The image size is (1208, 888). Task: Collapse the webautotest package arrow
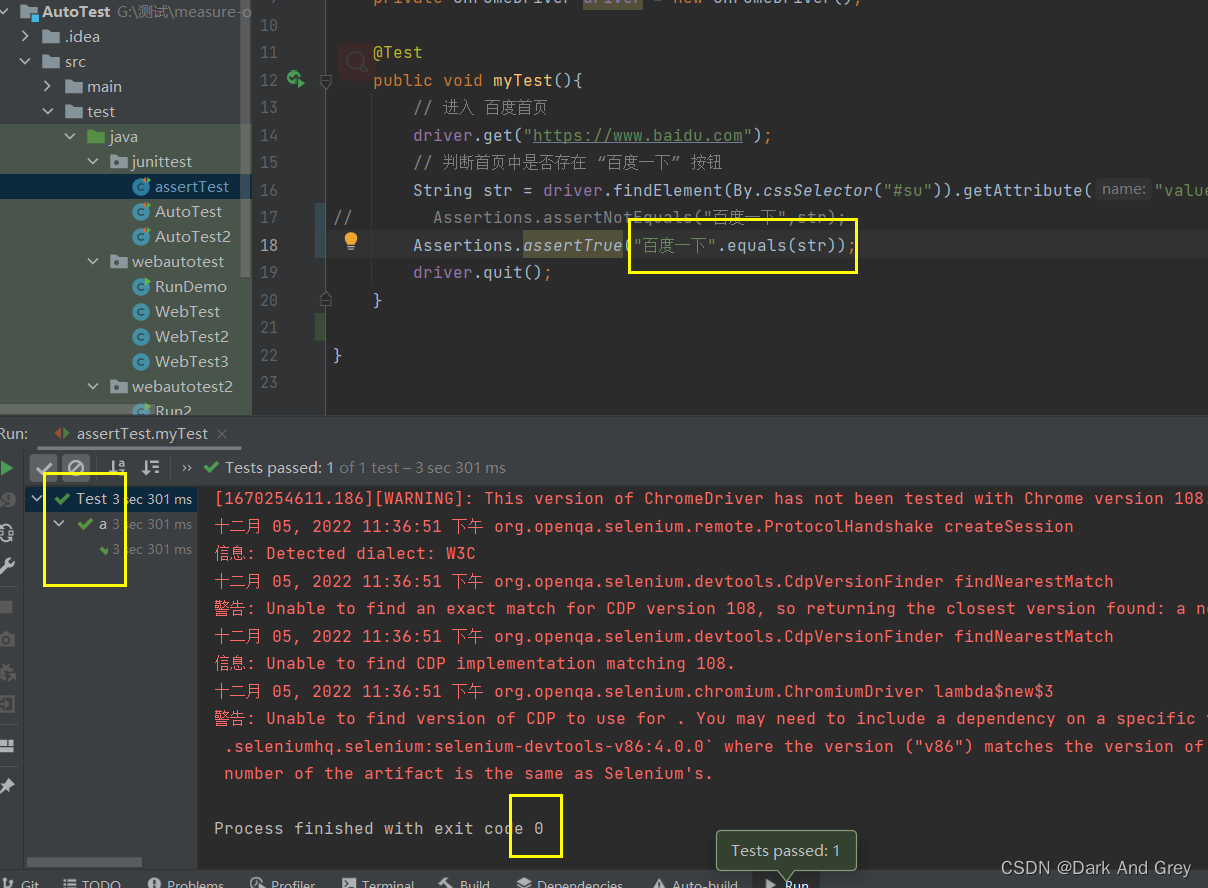(x=92, y=262)
